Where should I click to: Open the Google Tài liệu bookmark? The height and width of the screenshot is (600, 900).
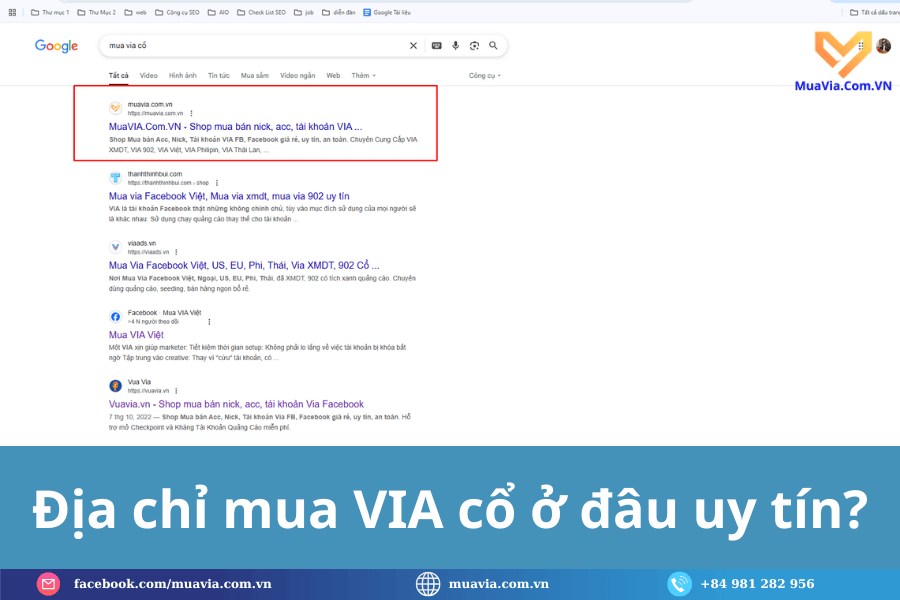pos(387,12)
